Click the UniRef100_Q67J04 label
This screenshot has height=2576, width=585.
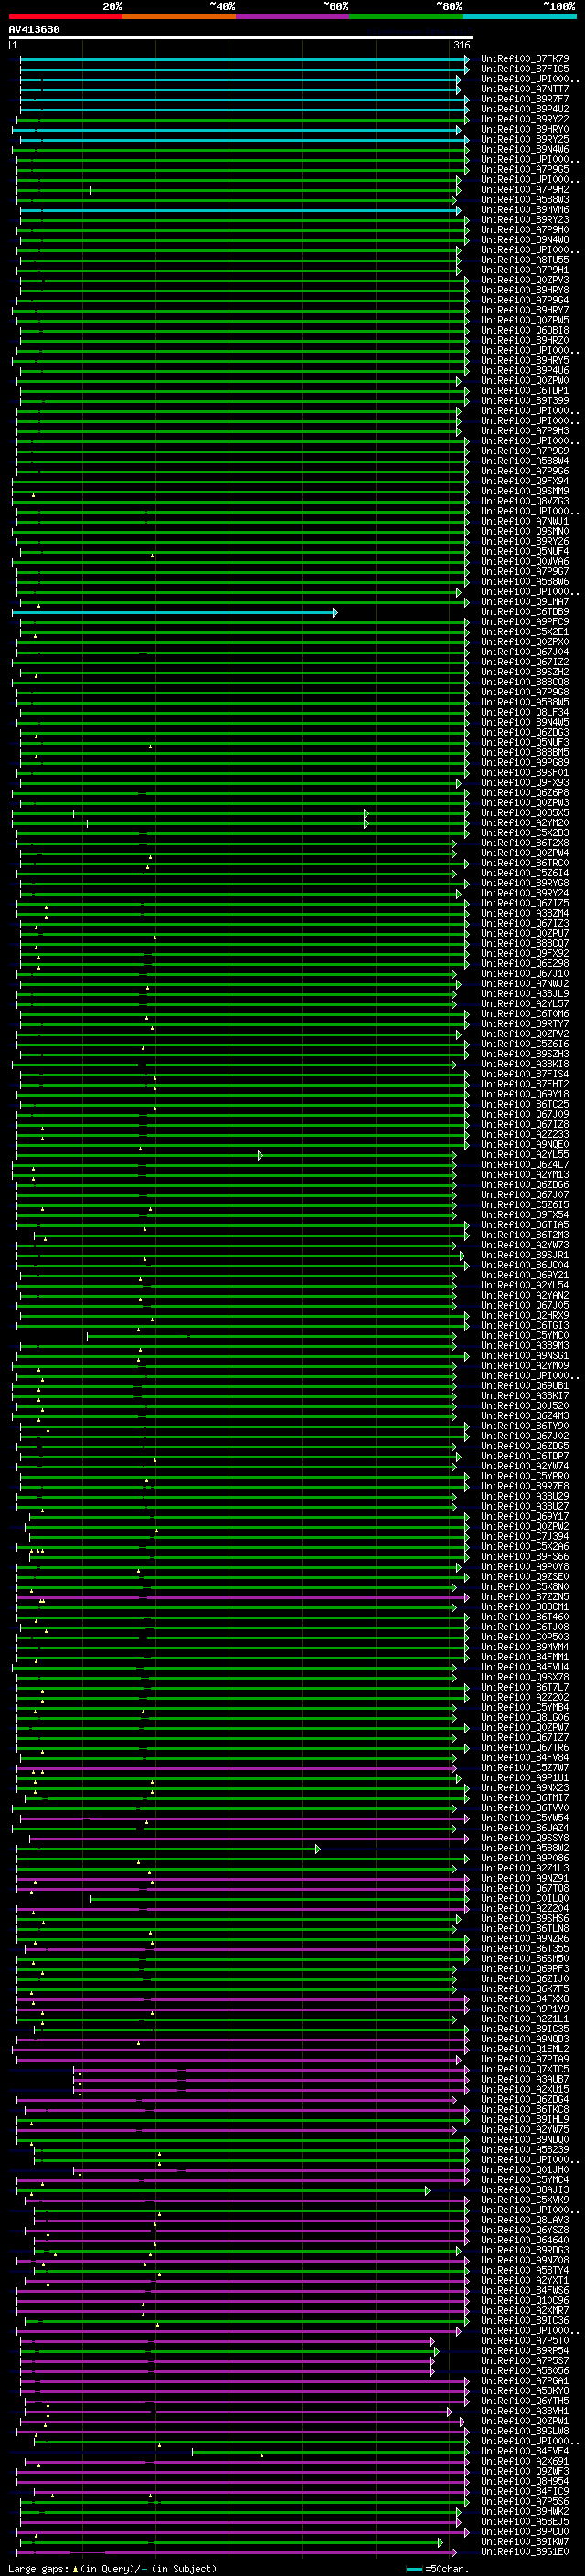pos(525,652)
